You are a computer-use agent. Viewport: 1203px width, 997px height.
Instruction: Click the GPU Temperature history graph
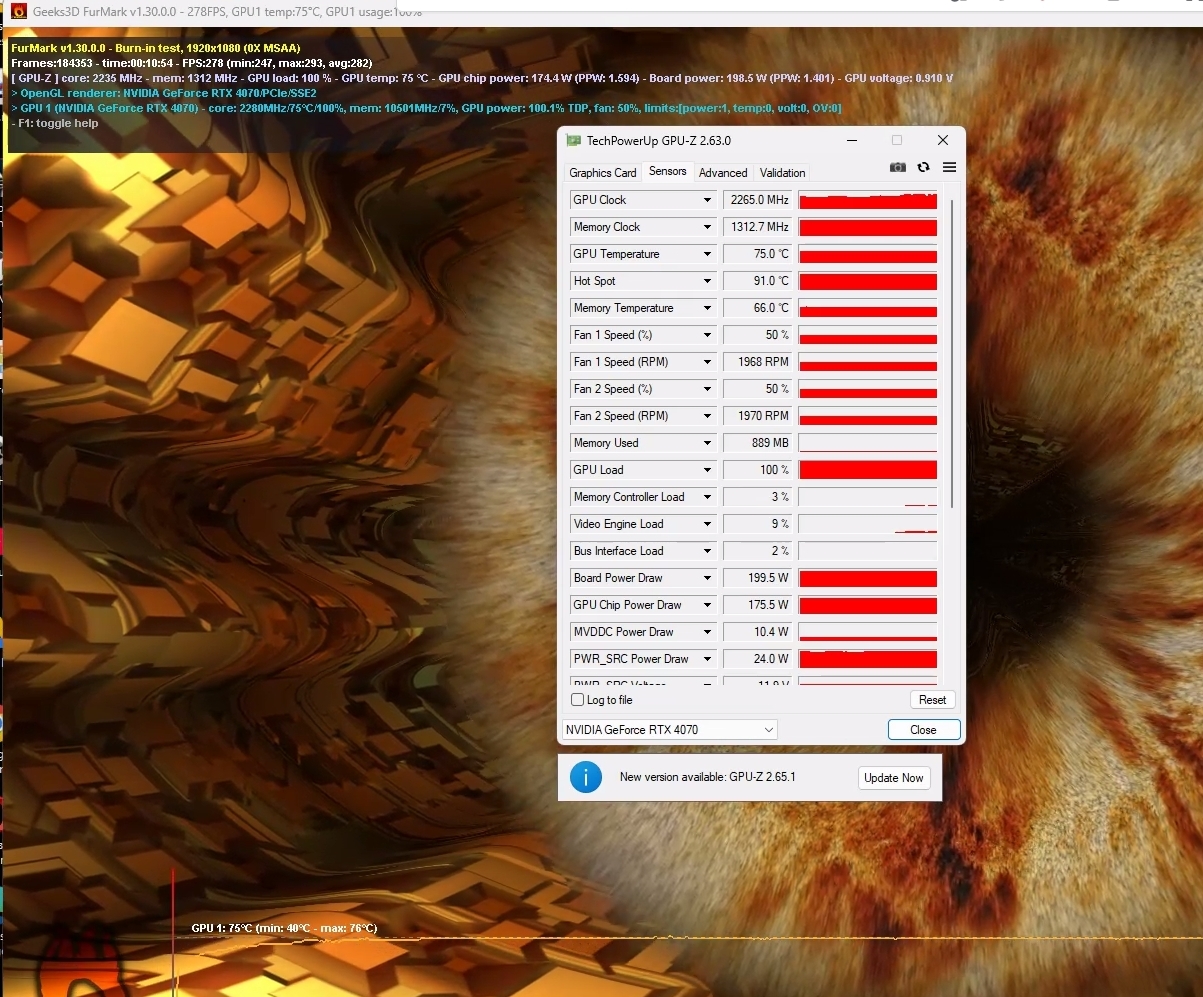tap(868, 254)
